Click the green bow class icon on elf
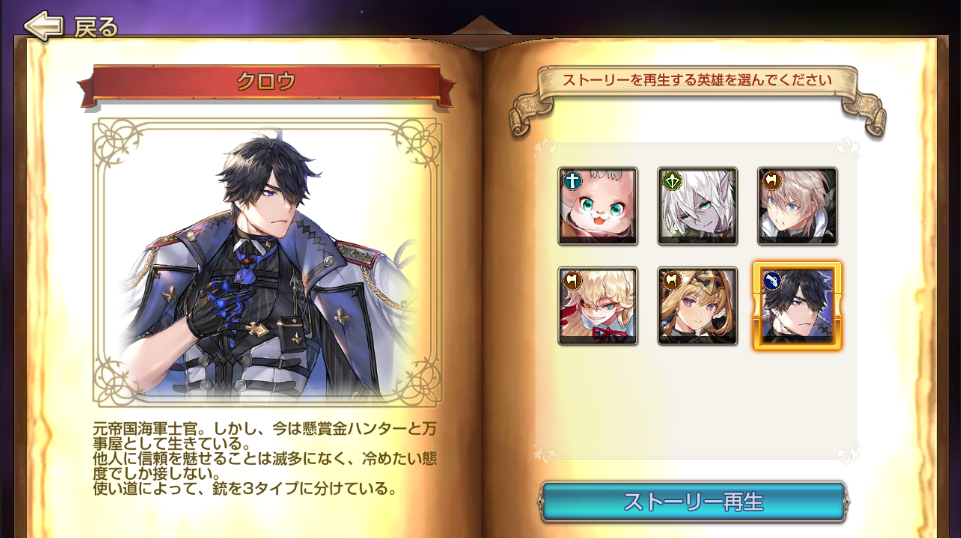Screen dimensions: 961x538 pos(672,181)
